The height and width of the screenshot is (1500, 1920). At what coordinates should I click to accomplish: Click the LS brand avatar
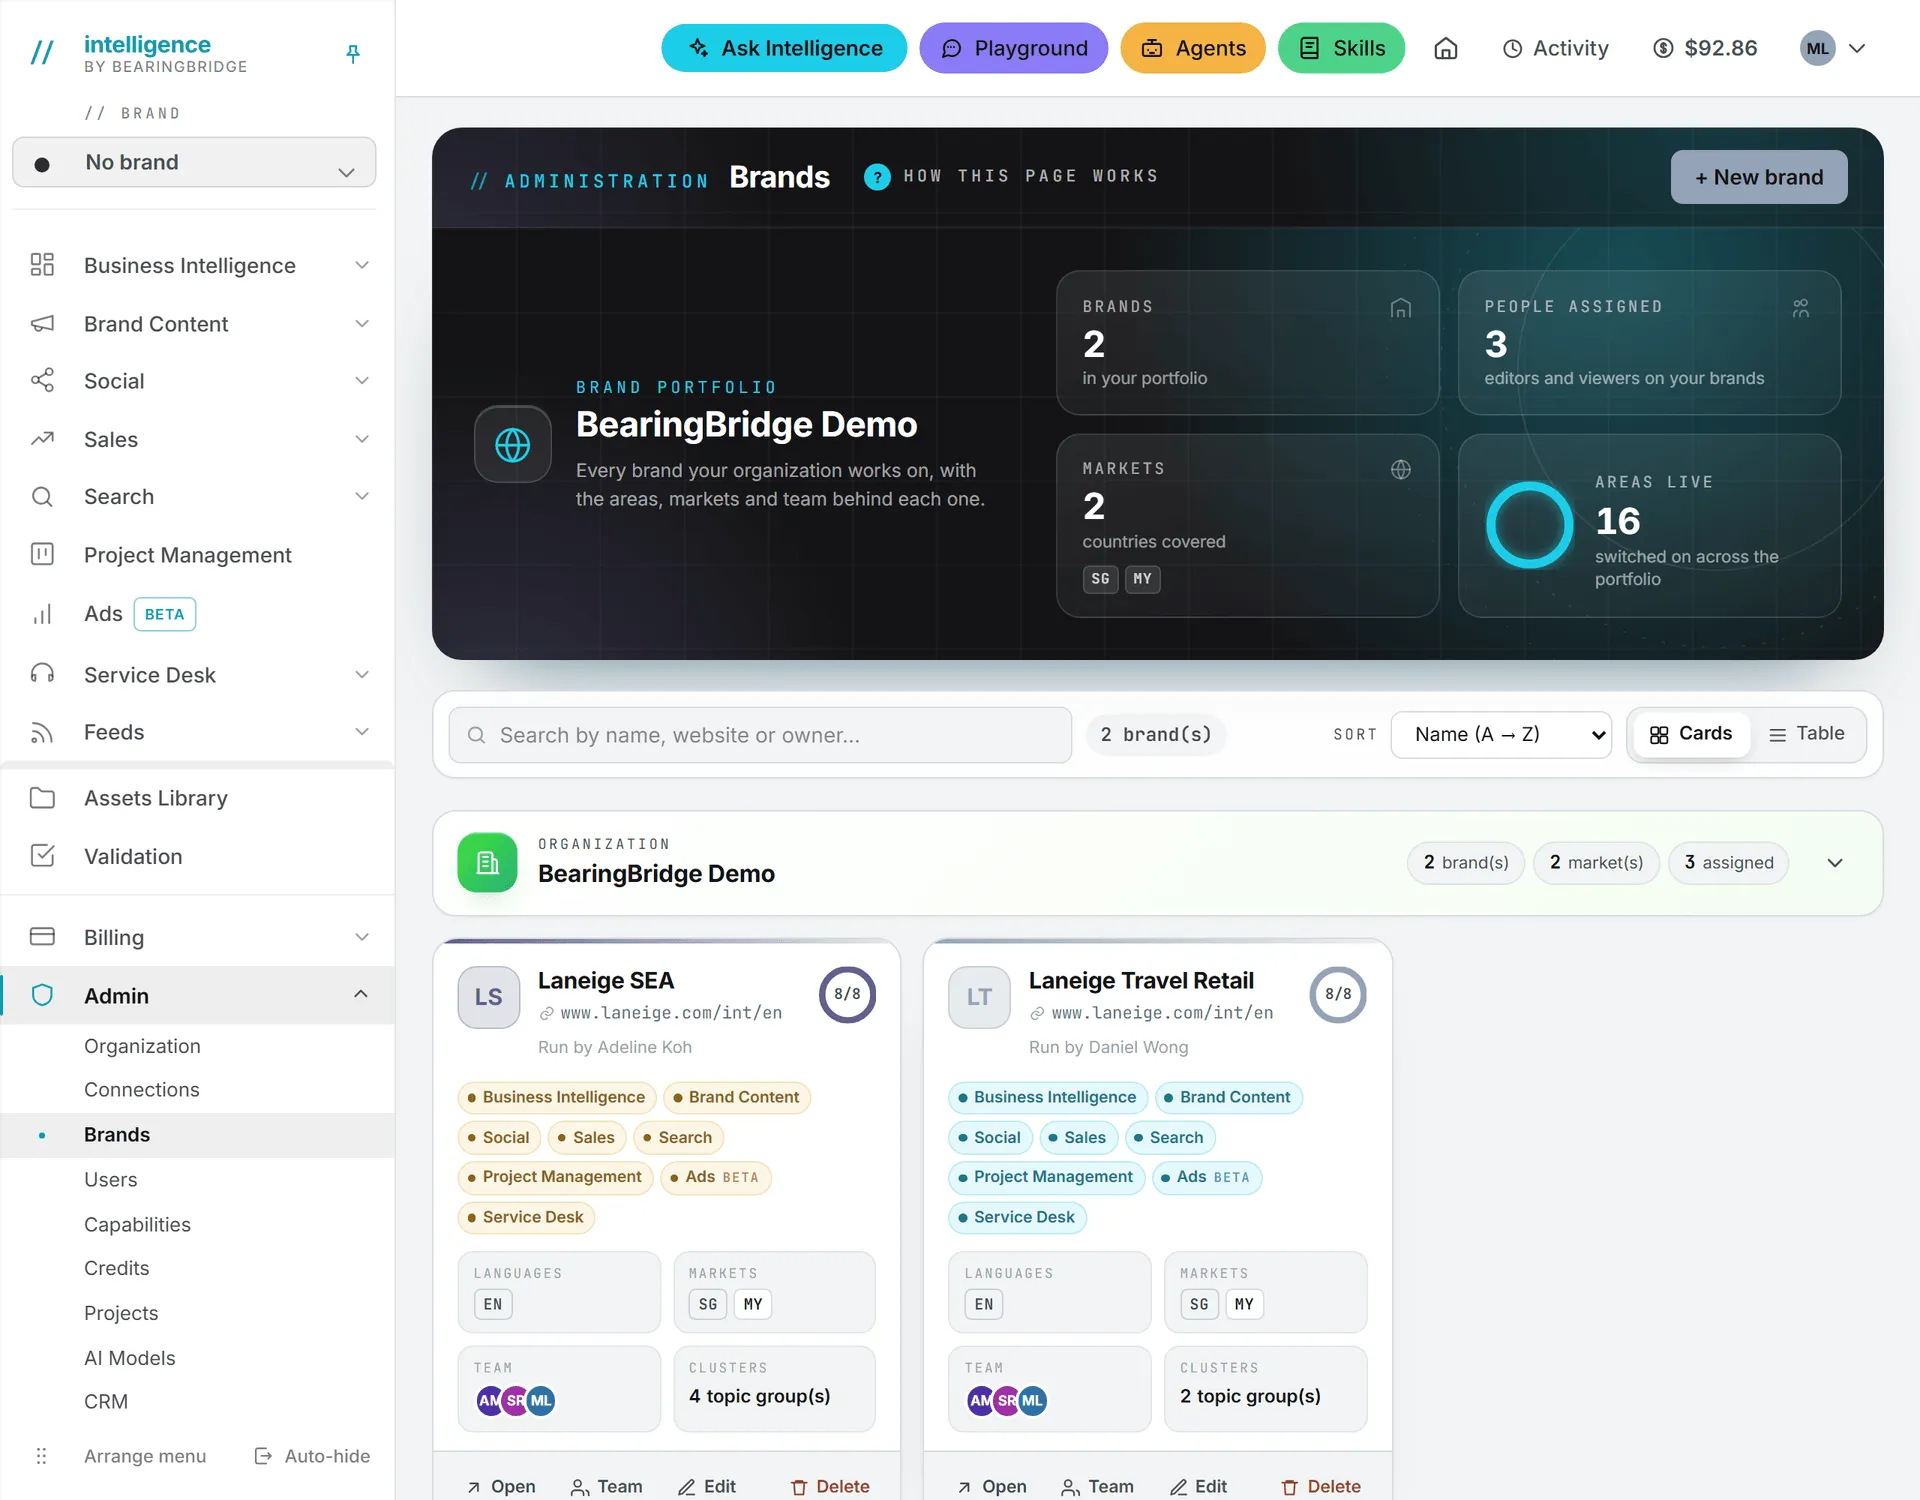click(488, 997)
